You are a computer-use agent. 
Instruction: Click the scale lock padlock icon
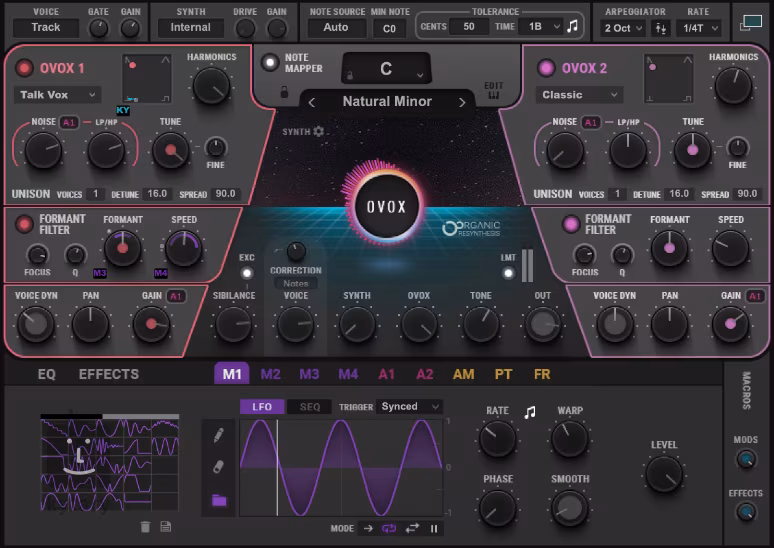click(285, 92)
